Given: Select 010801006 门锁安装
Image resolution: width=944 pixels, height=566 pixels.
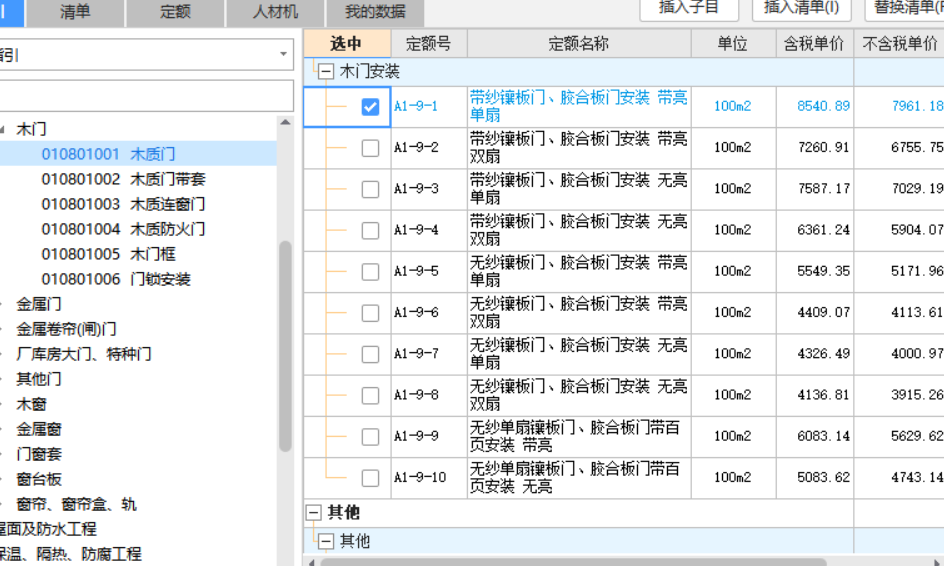Looking at the screenshot, I should click(x=116, y=279).
